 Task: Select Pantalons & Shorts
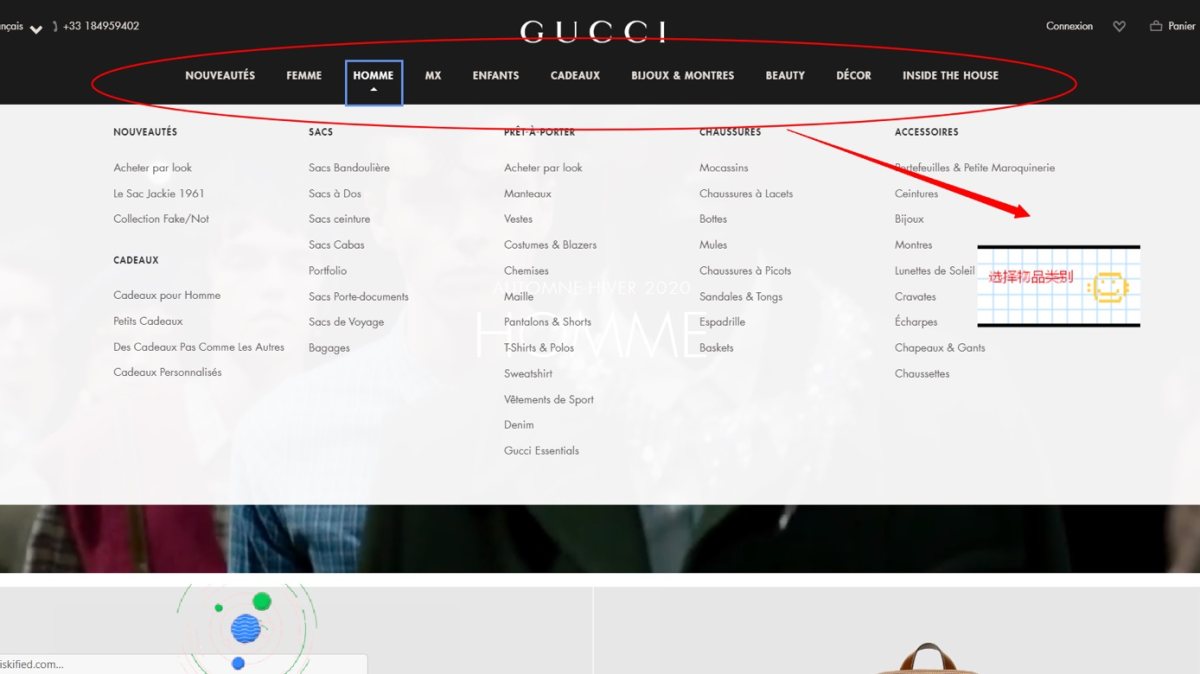click(x=548, y=322)
